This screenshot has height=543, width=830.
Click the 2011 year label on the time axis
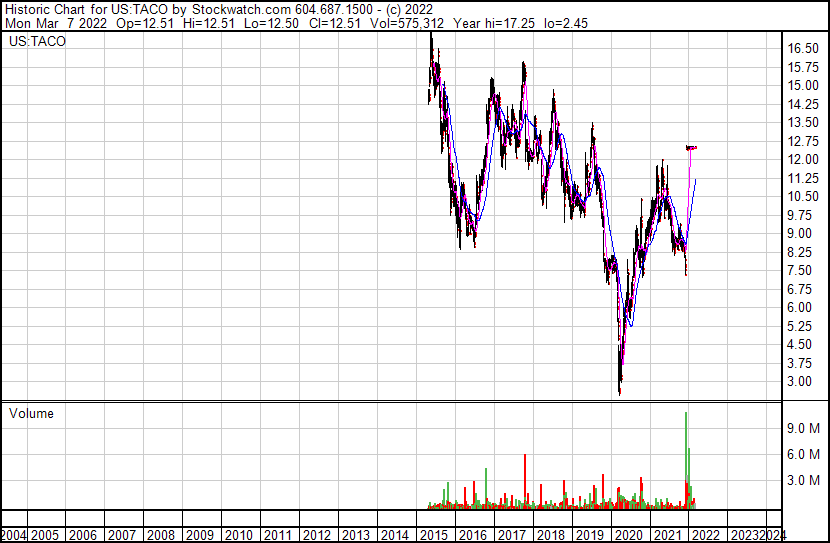pos(278,535)
